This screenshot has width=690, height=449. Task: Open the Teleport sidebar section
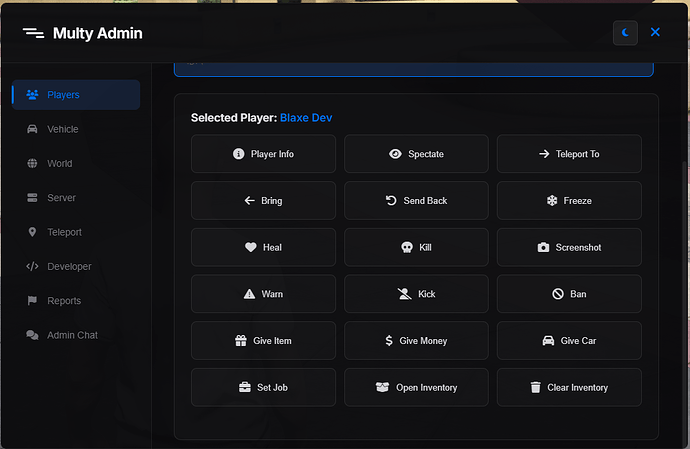(76, 232)
